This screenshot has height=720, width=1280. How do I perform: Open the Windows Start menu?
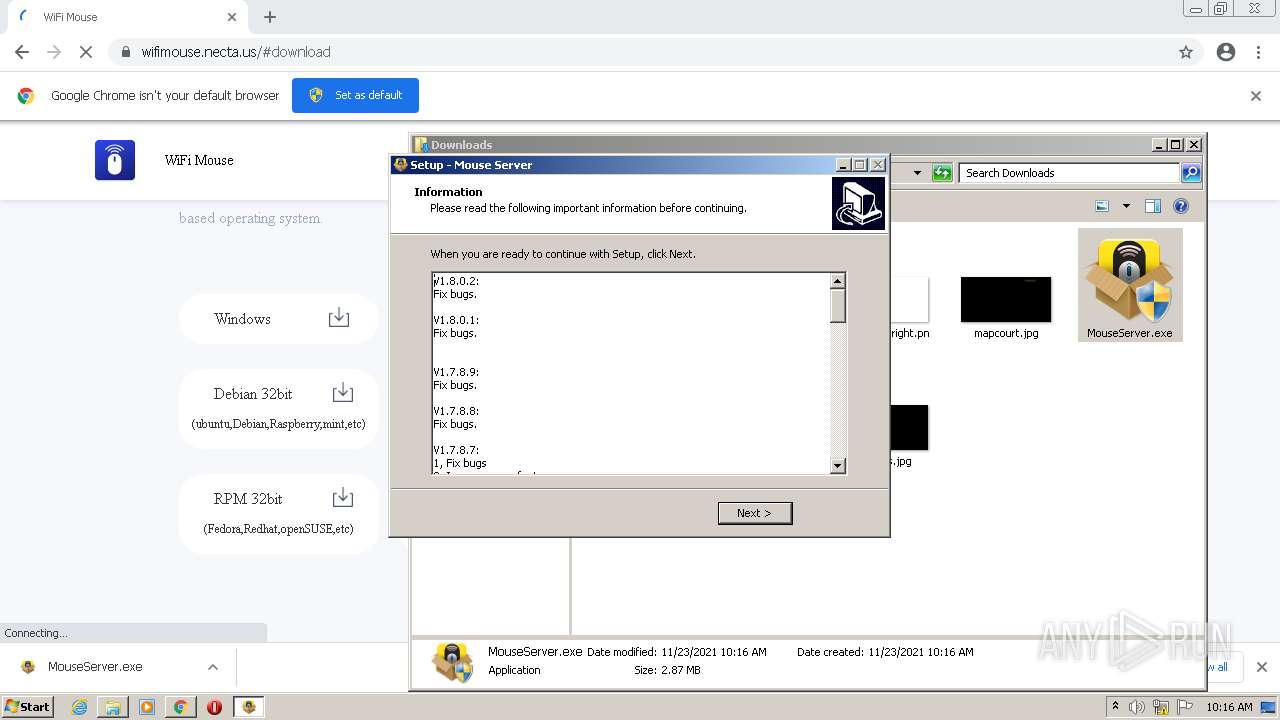pyautogui.click(x=27, y=706)
